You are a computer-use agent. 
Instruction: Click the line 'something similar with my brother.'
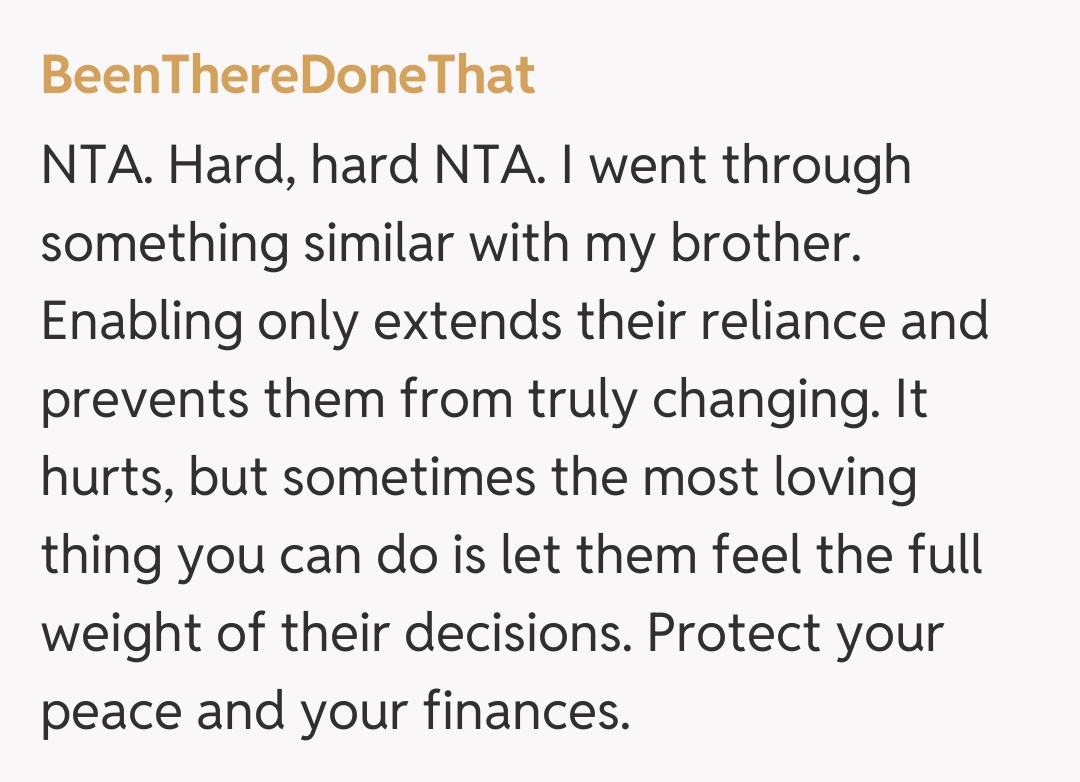tap(451, 244)
